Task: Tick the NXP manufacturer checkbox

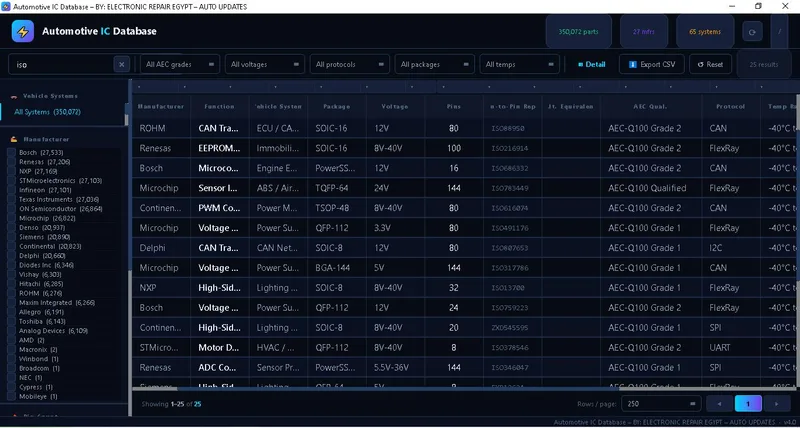Action: point(11,171)
